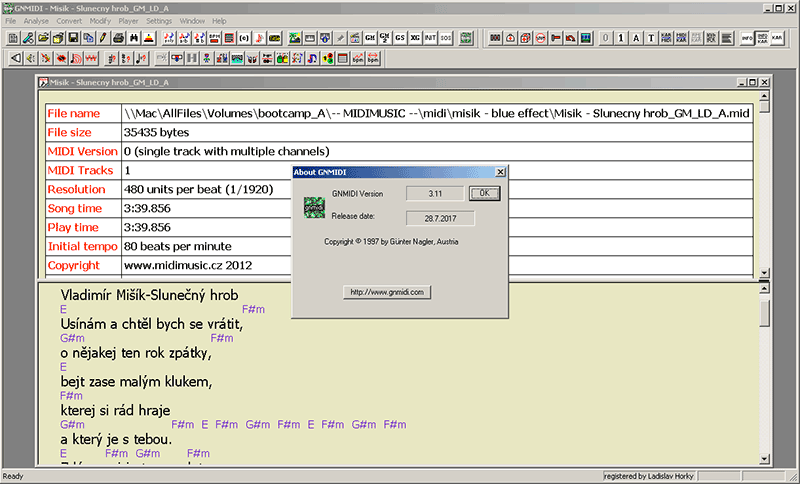The height and width of the screenshot is (484, 800).
Task: Open the Settings menu
Action: coord(159,20)
